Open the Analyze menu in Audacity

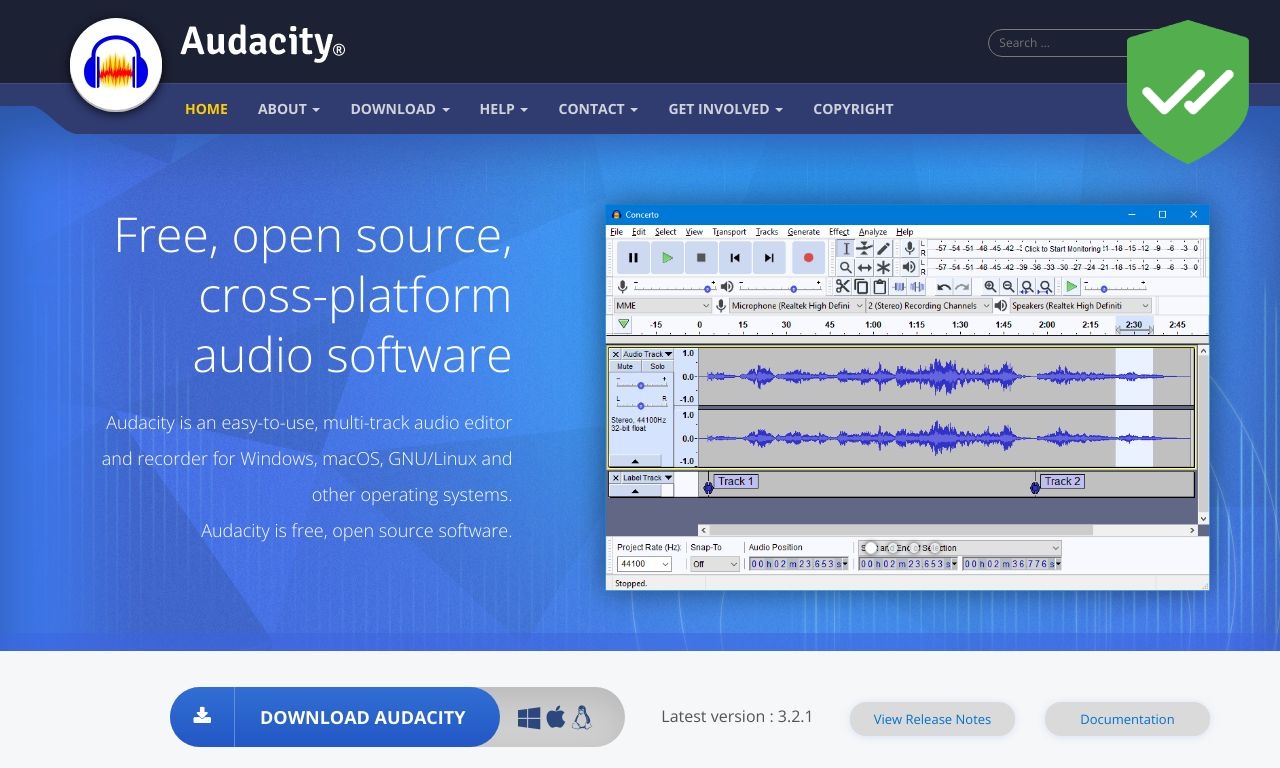click(x=873, y=232)
